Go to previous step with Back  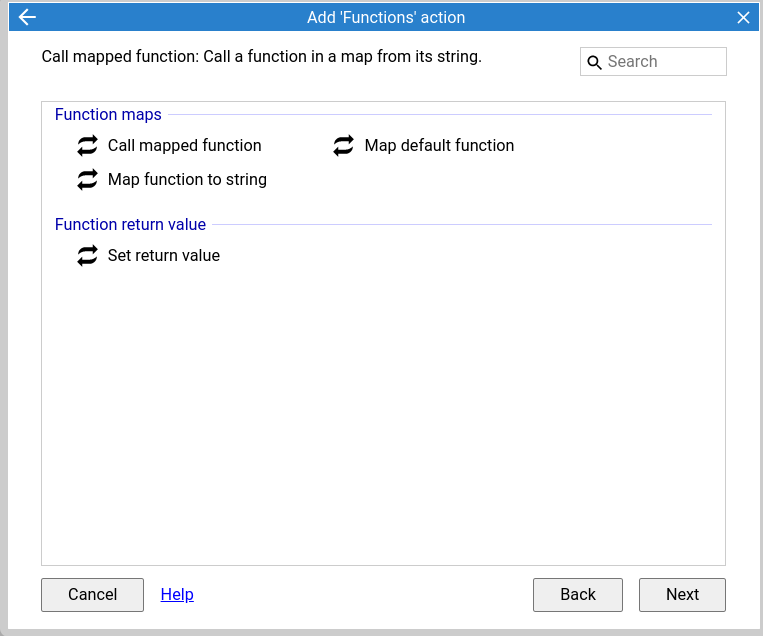pyautogui.click(x=578, y=595)
